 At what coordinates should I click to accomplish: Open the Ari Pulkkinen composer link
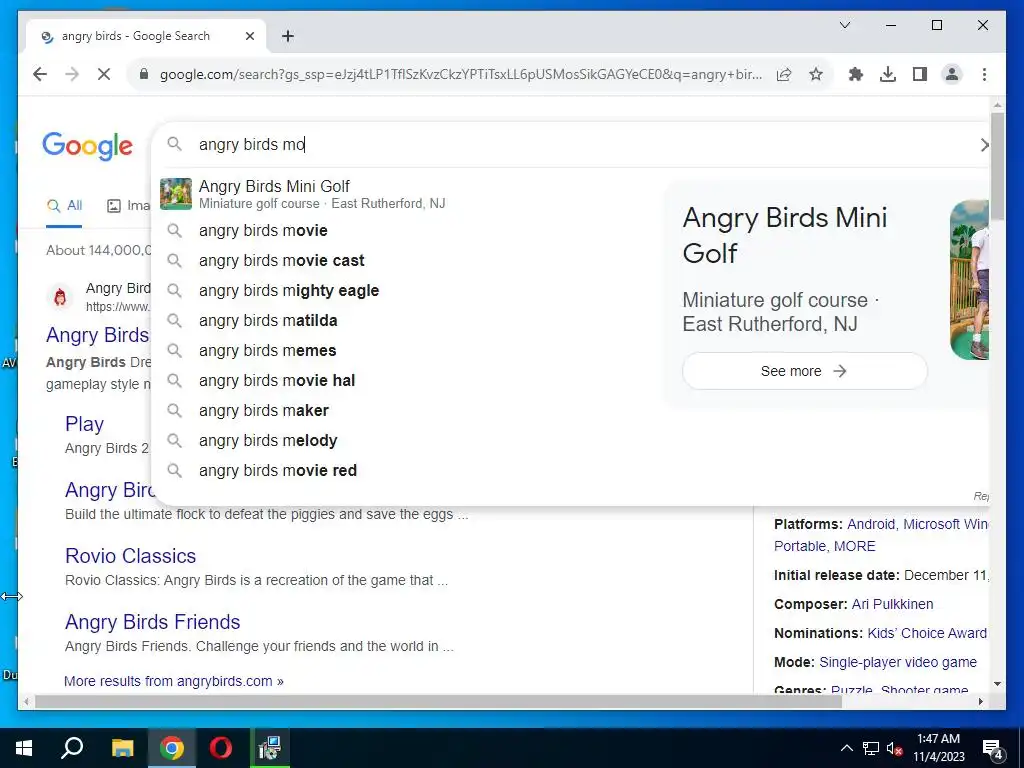click(x=892, y=604)
